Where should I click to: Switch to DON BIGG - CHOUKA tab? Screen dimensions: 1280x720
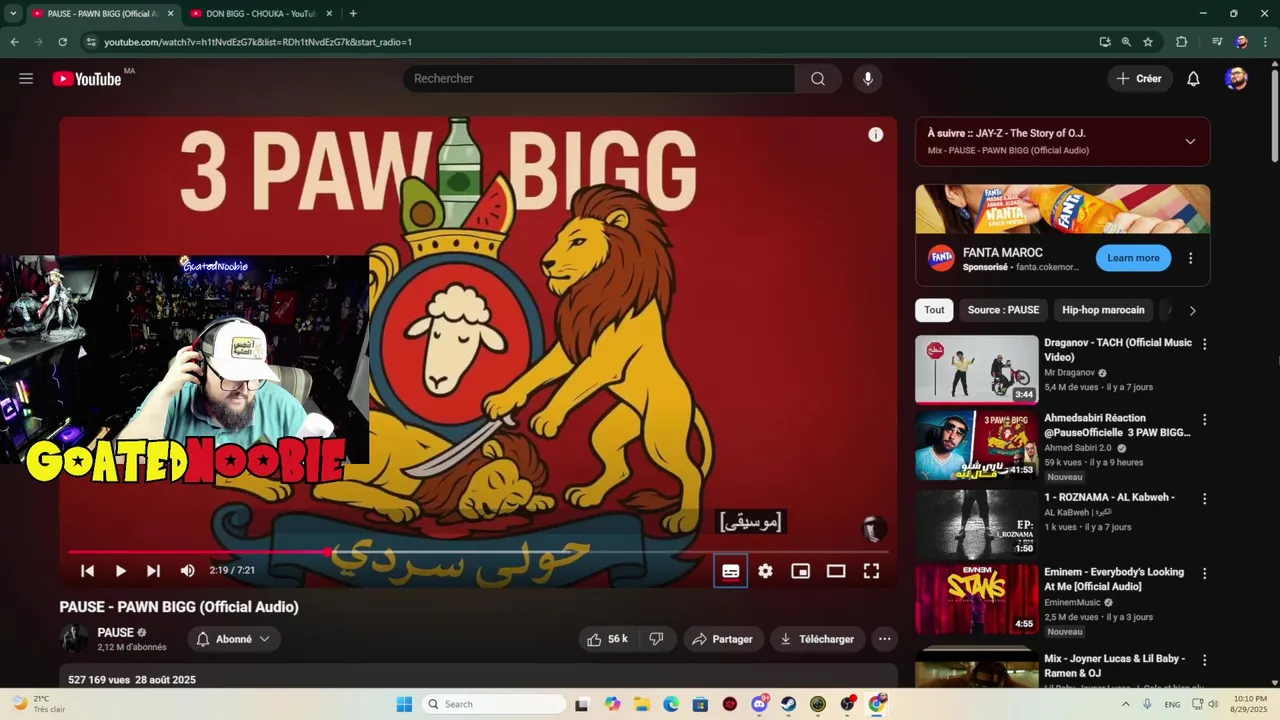click(x=258, y=14)
